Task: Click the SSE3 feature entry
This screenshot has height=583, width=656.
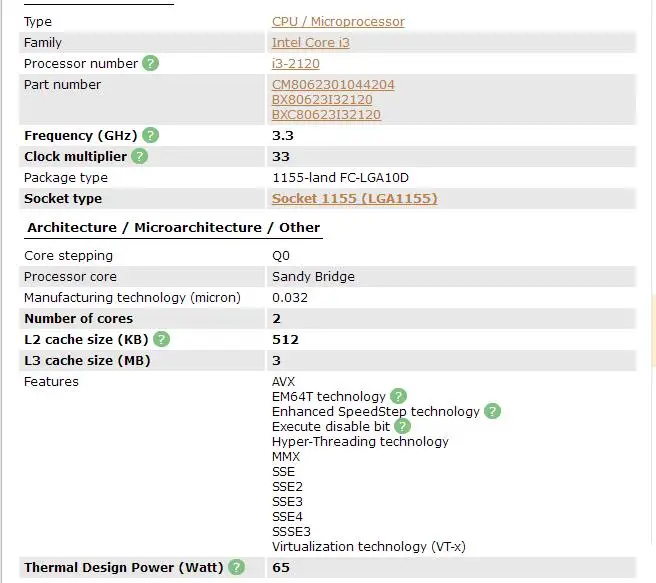Action: 287,501
